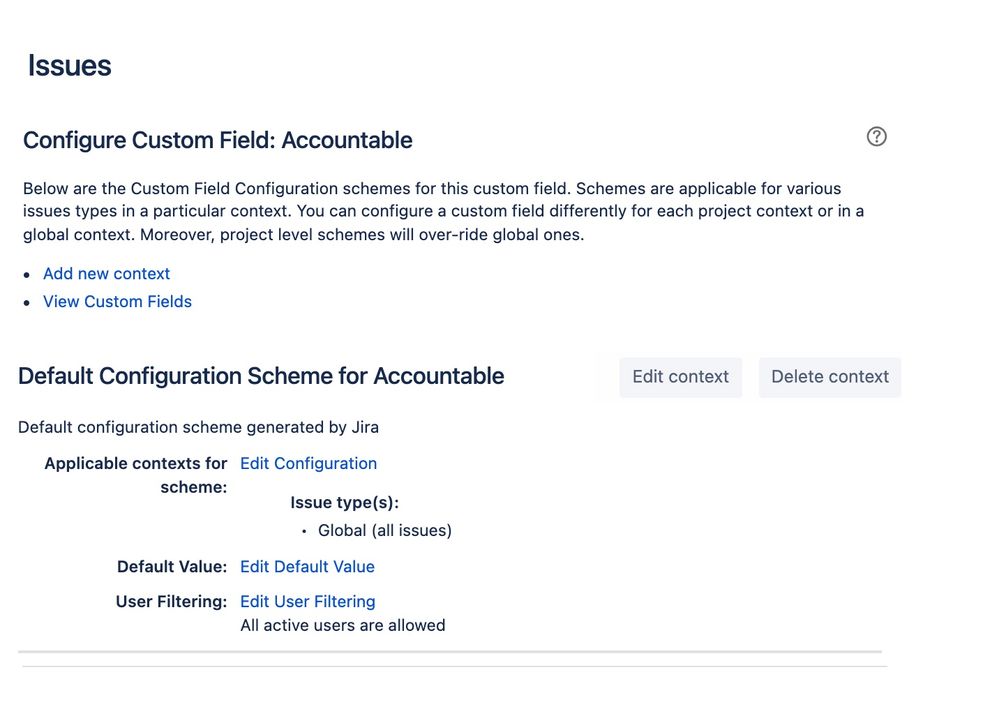Click 'Default configuration scheme generated by Jira' description
Image resolution: width=999 pixels, height=726 pixels.
coord(198,428)
